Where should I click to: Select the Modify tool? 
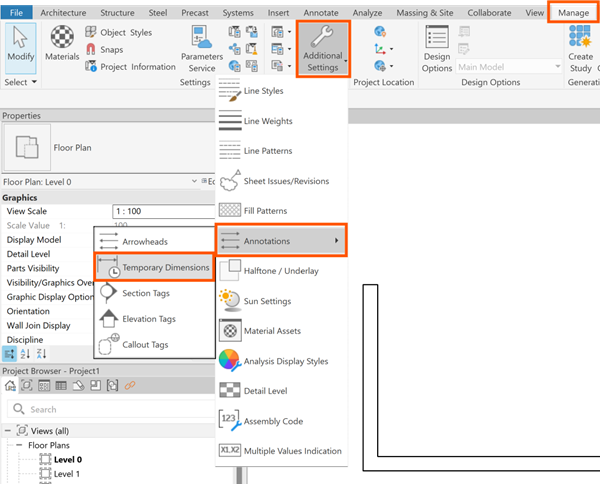pyautogui.click(x=21, y=47)
